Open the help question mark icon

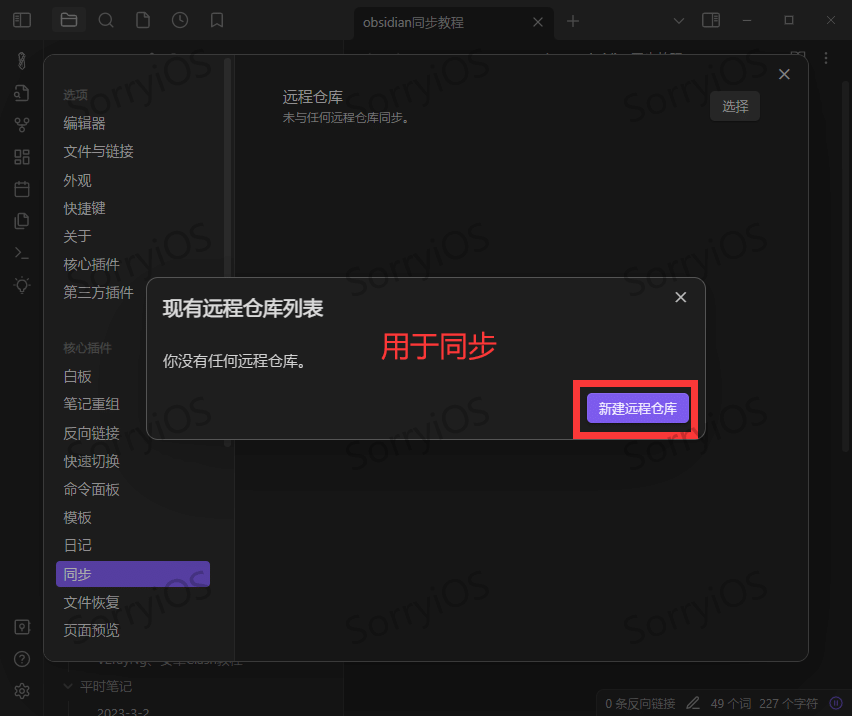pos(22,659)
